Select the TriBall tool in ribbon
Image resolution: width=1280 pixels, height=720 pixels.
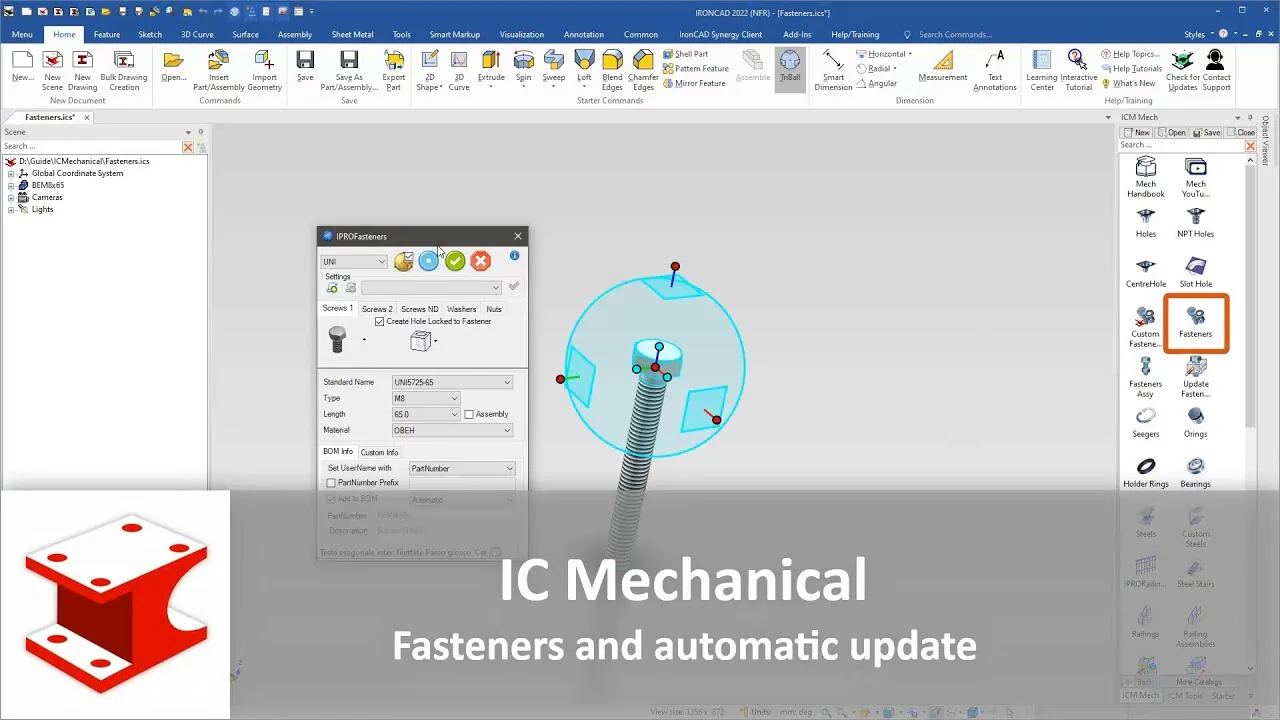click(x=790, y=69)
